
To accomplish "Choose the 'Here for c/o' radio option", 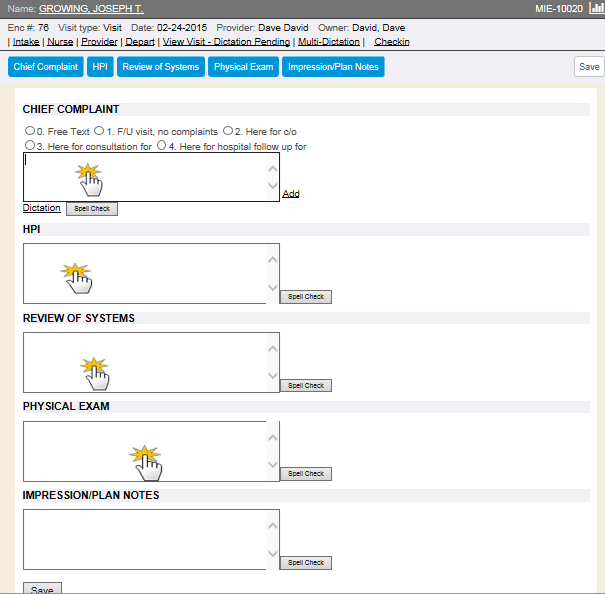I will point(228,131).
